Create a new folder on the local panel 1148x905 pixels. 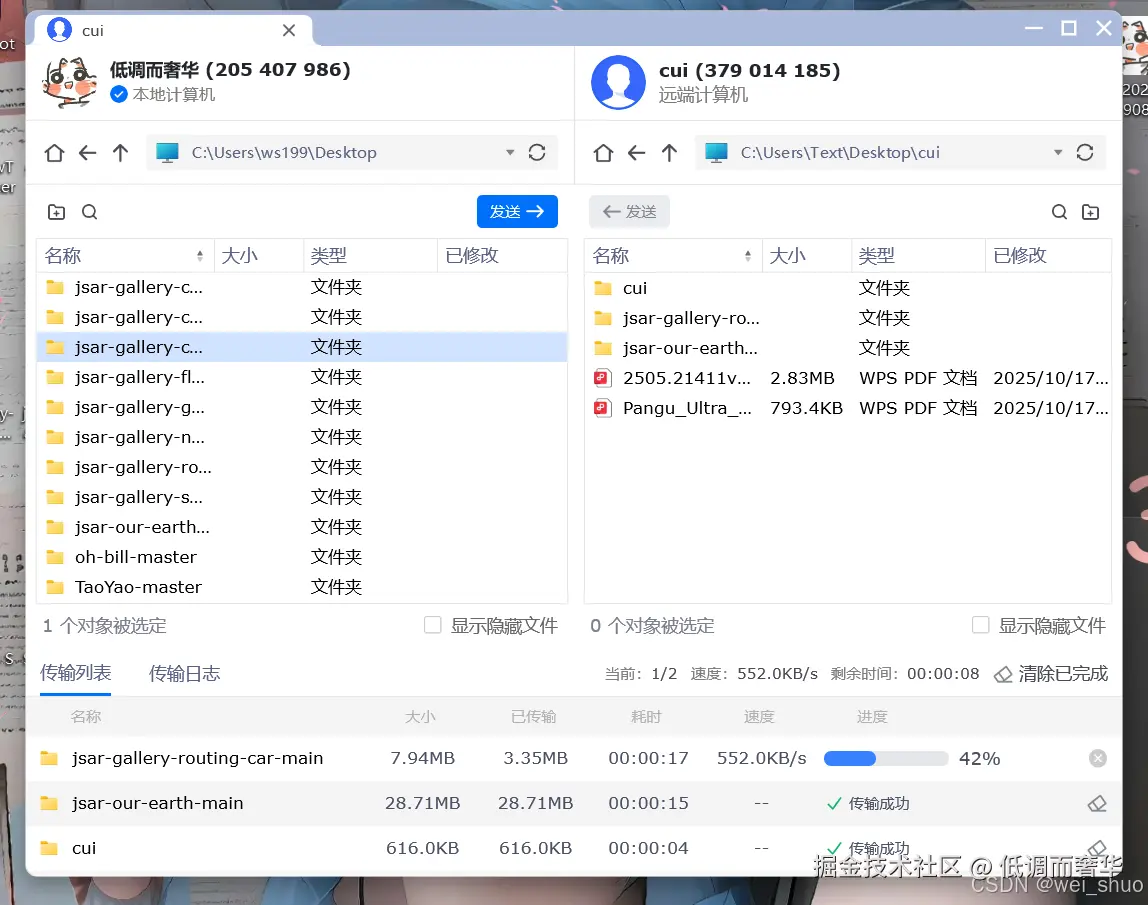click(56, 211)
